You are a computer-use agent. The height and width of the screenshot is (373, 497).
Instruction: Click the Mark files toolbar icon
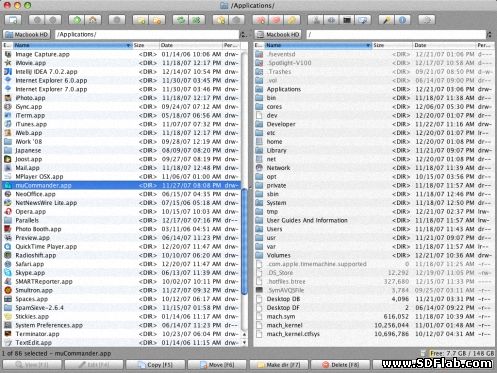pyautogui.click(x=141, y=20)
